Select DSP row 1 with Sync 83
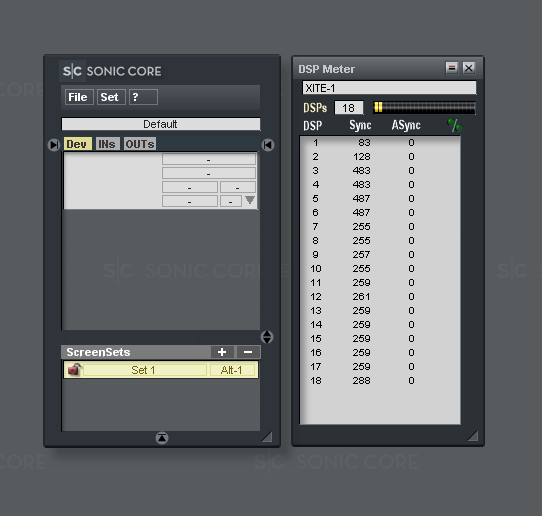 (x=380, y=143)
